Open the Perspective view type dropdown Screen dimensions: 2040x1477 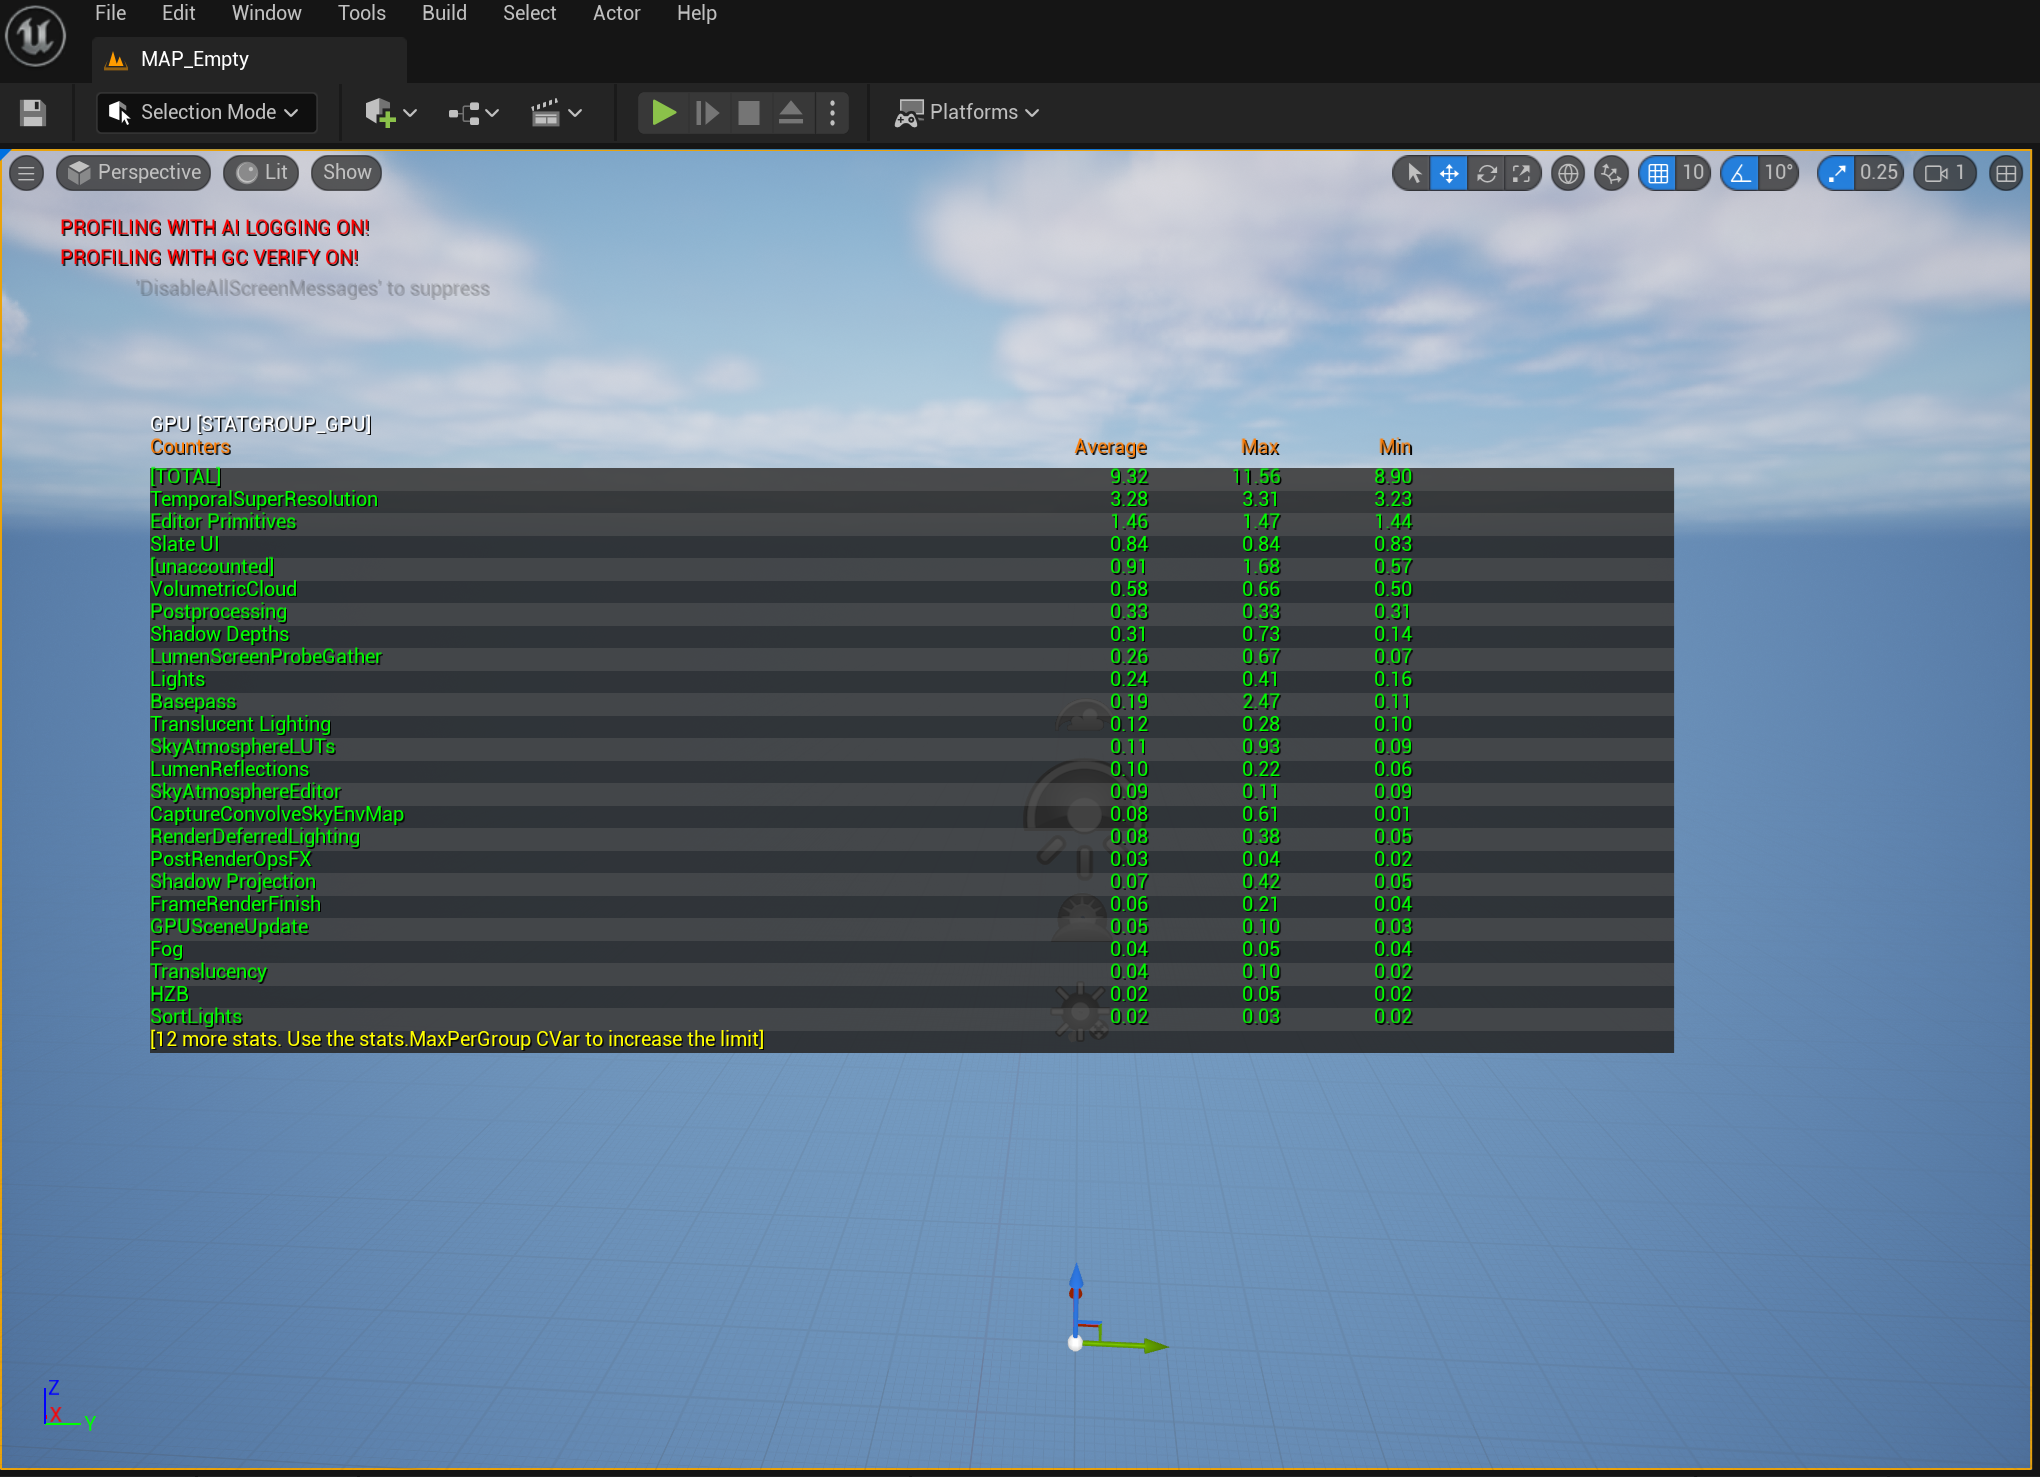134,173
